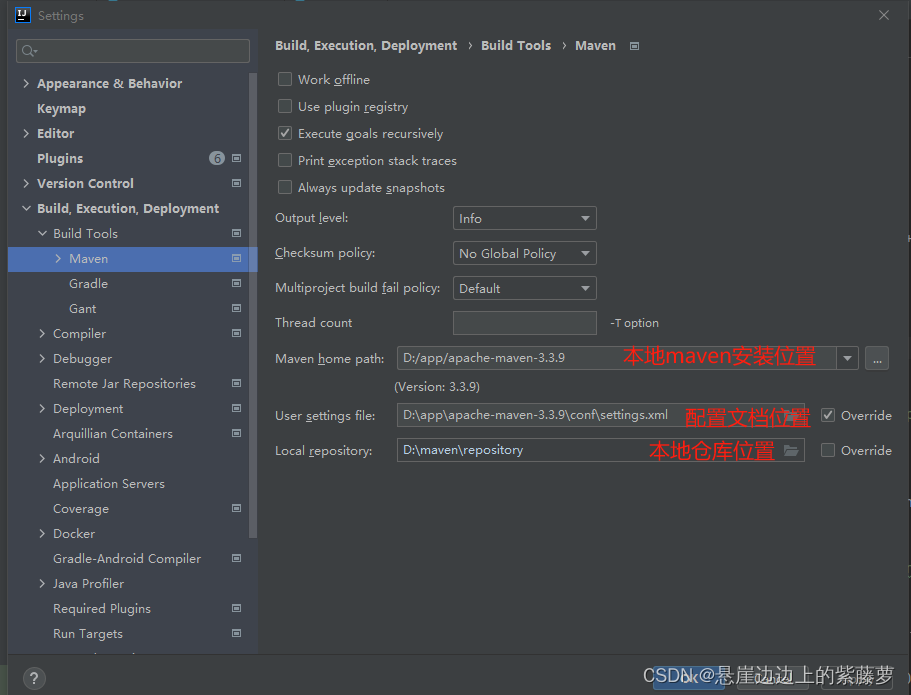Image resolution: width=911 pixels, height=695 pixels.
Task: Enable Use plugin registry checkbox
Action: pyautogui.click(x=285, y=106)
